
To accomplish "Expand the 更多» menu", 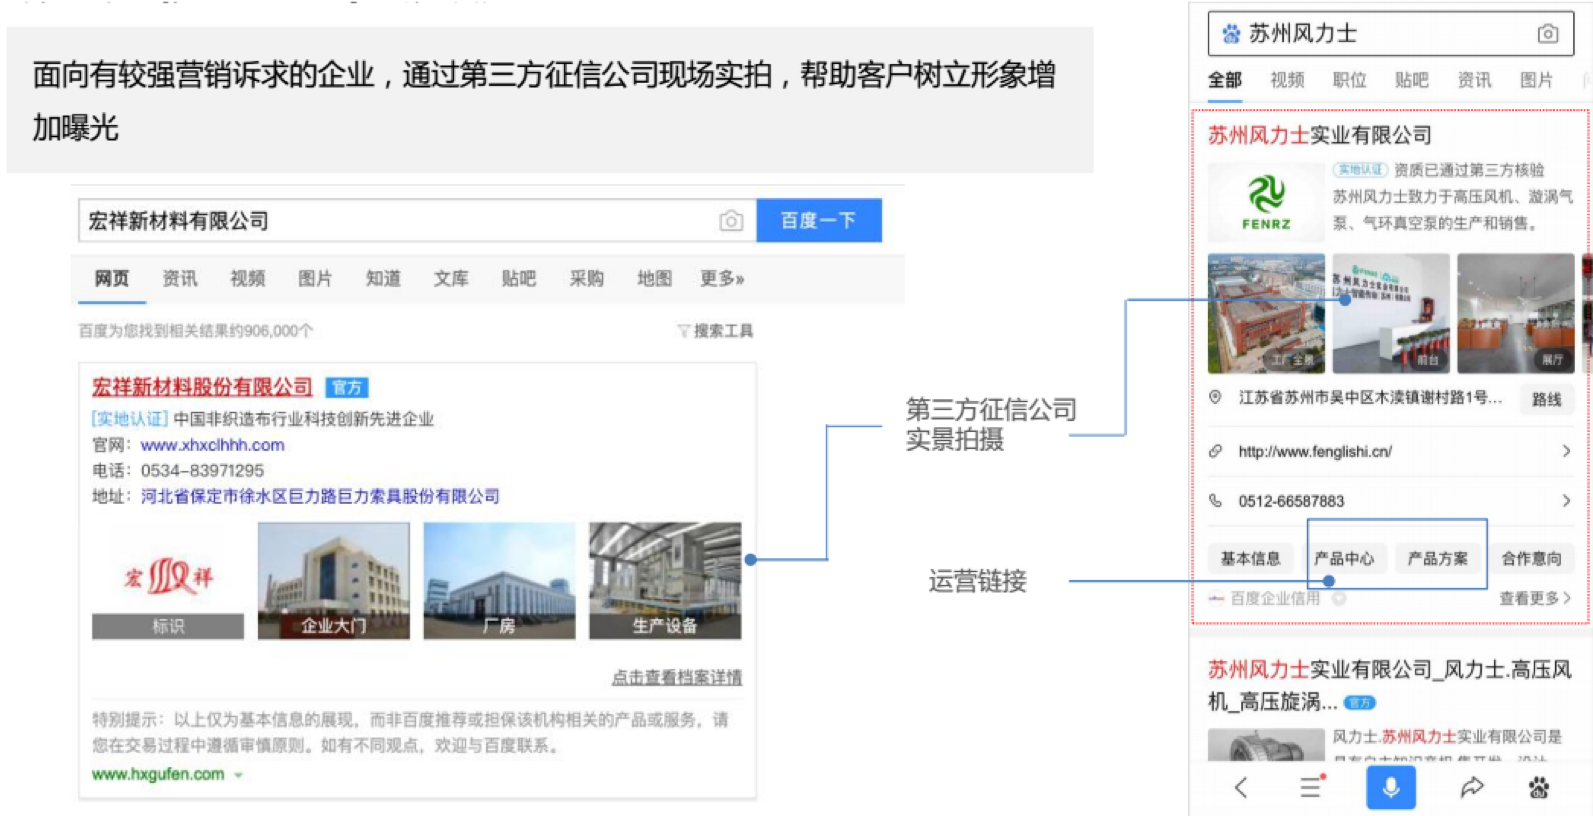I will [722, 278].
